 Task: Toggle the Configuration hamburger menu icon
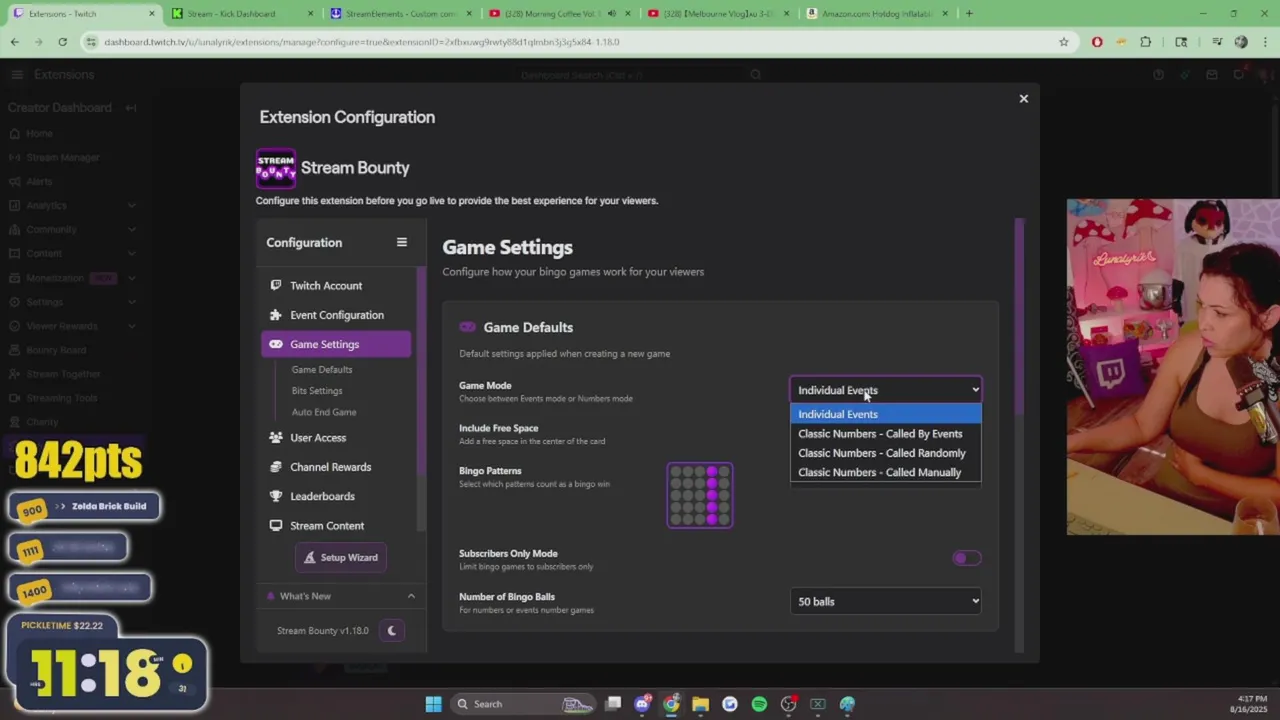pos(401,242)
